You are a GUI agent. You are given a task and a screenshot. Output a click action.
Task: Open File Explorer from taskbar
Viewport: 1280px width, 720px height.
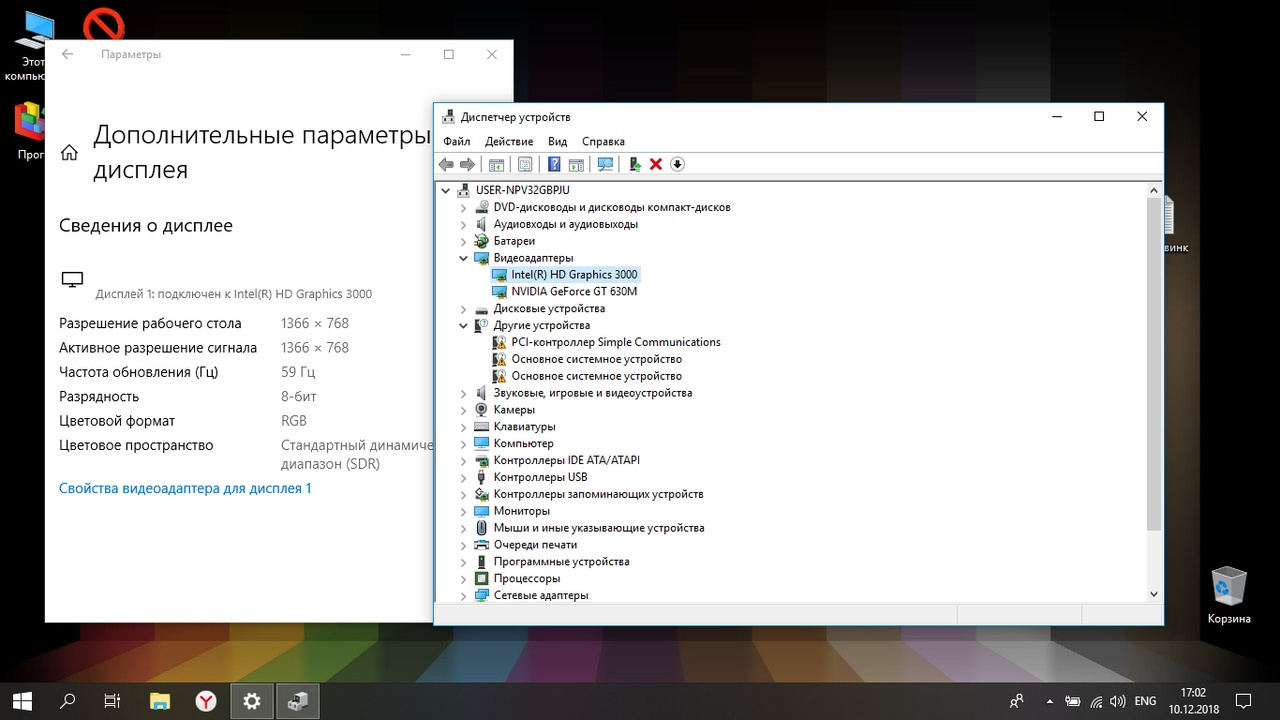(x=160, y=701)
